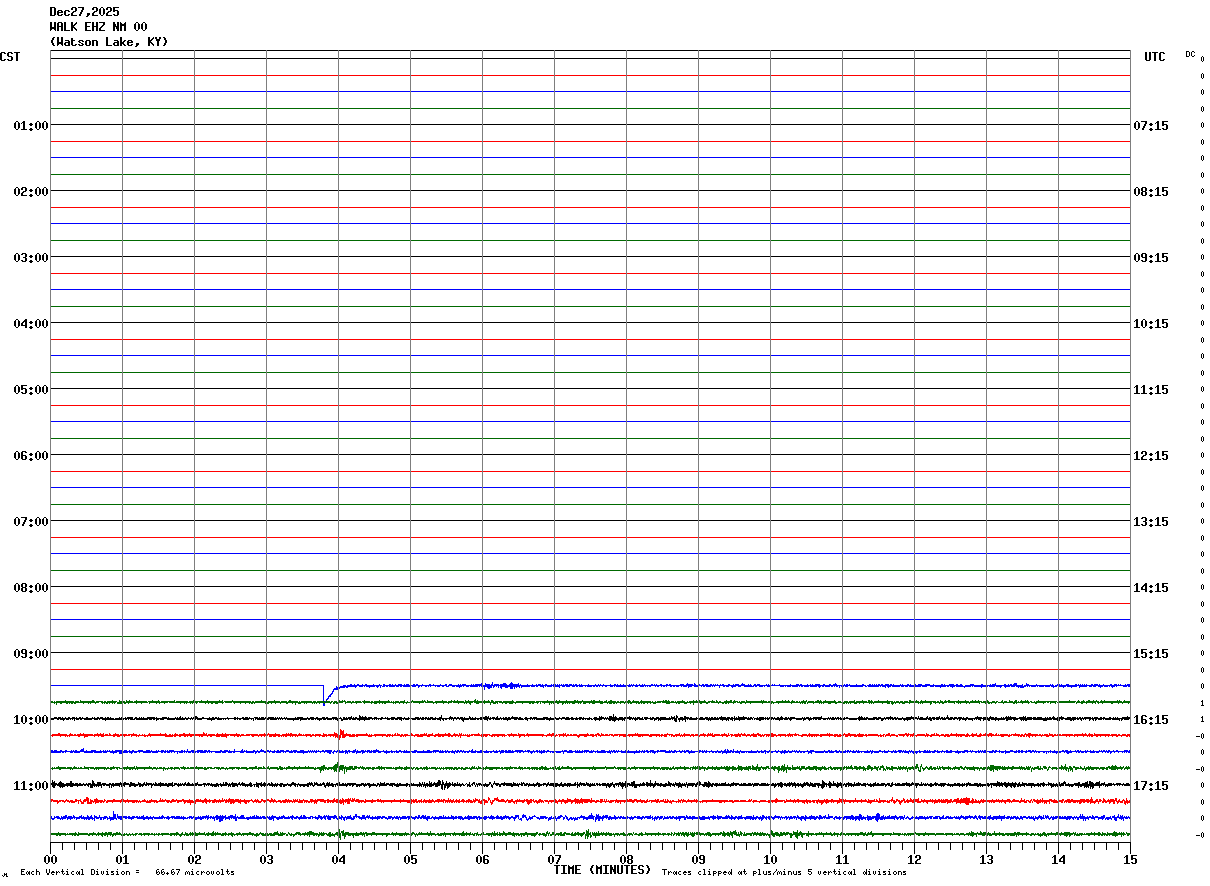Viewport: 1210px width, 886px height.
Task: Click the 17:15 UTC time label
Action: click(1151, 786)
